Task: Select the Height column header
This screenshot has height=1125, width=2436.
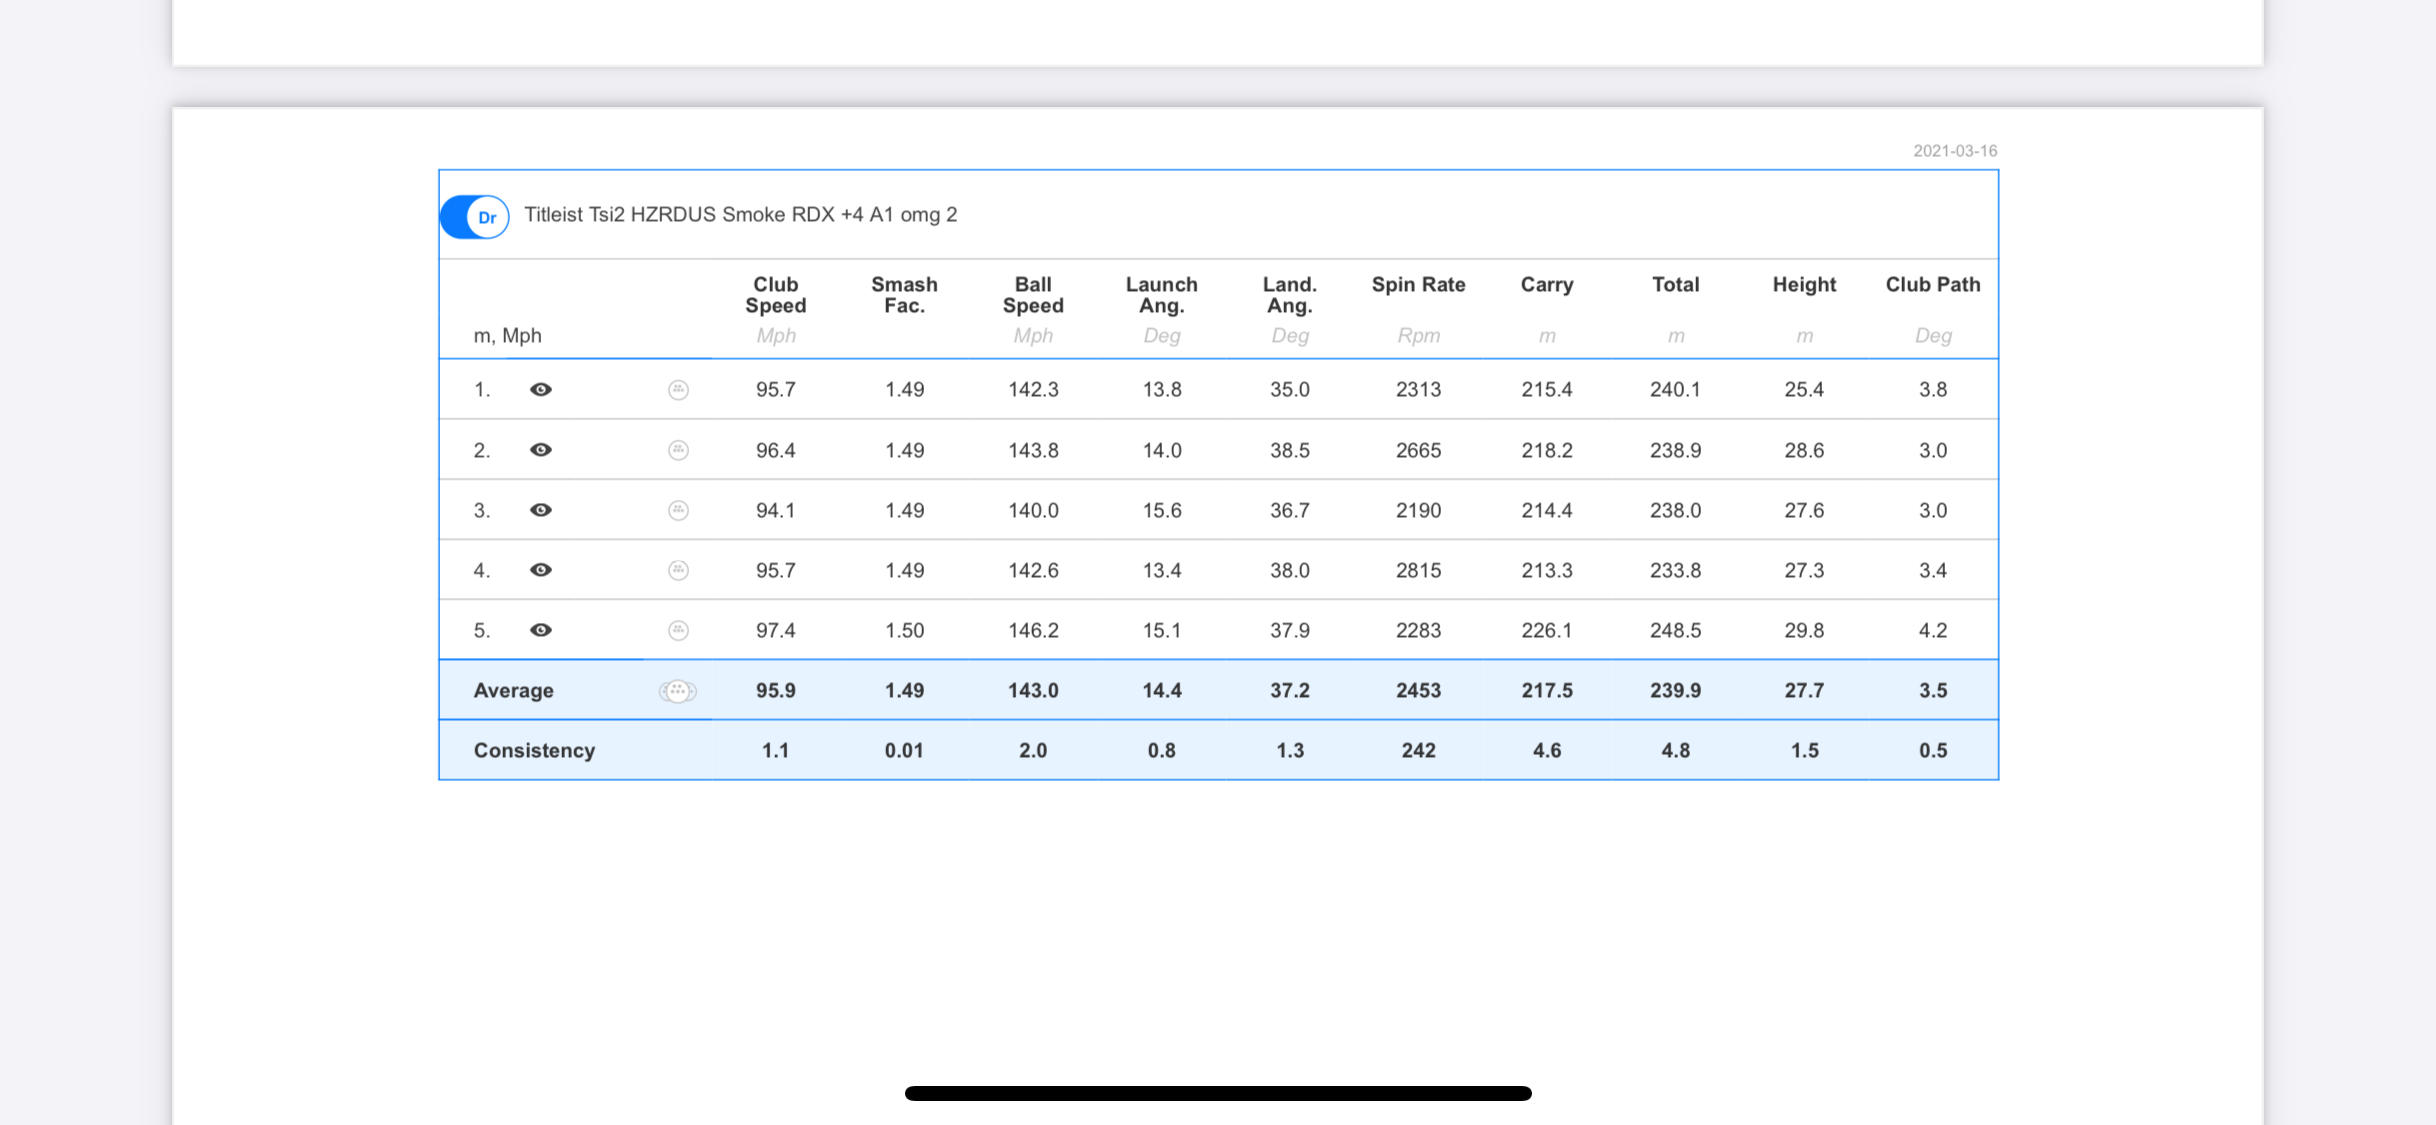Action: 1804,284
